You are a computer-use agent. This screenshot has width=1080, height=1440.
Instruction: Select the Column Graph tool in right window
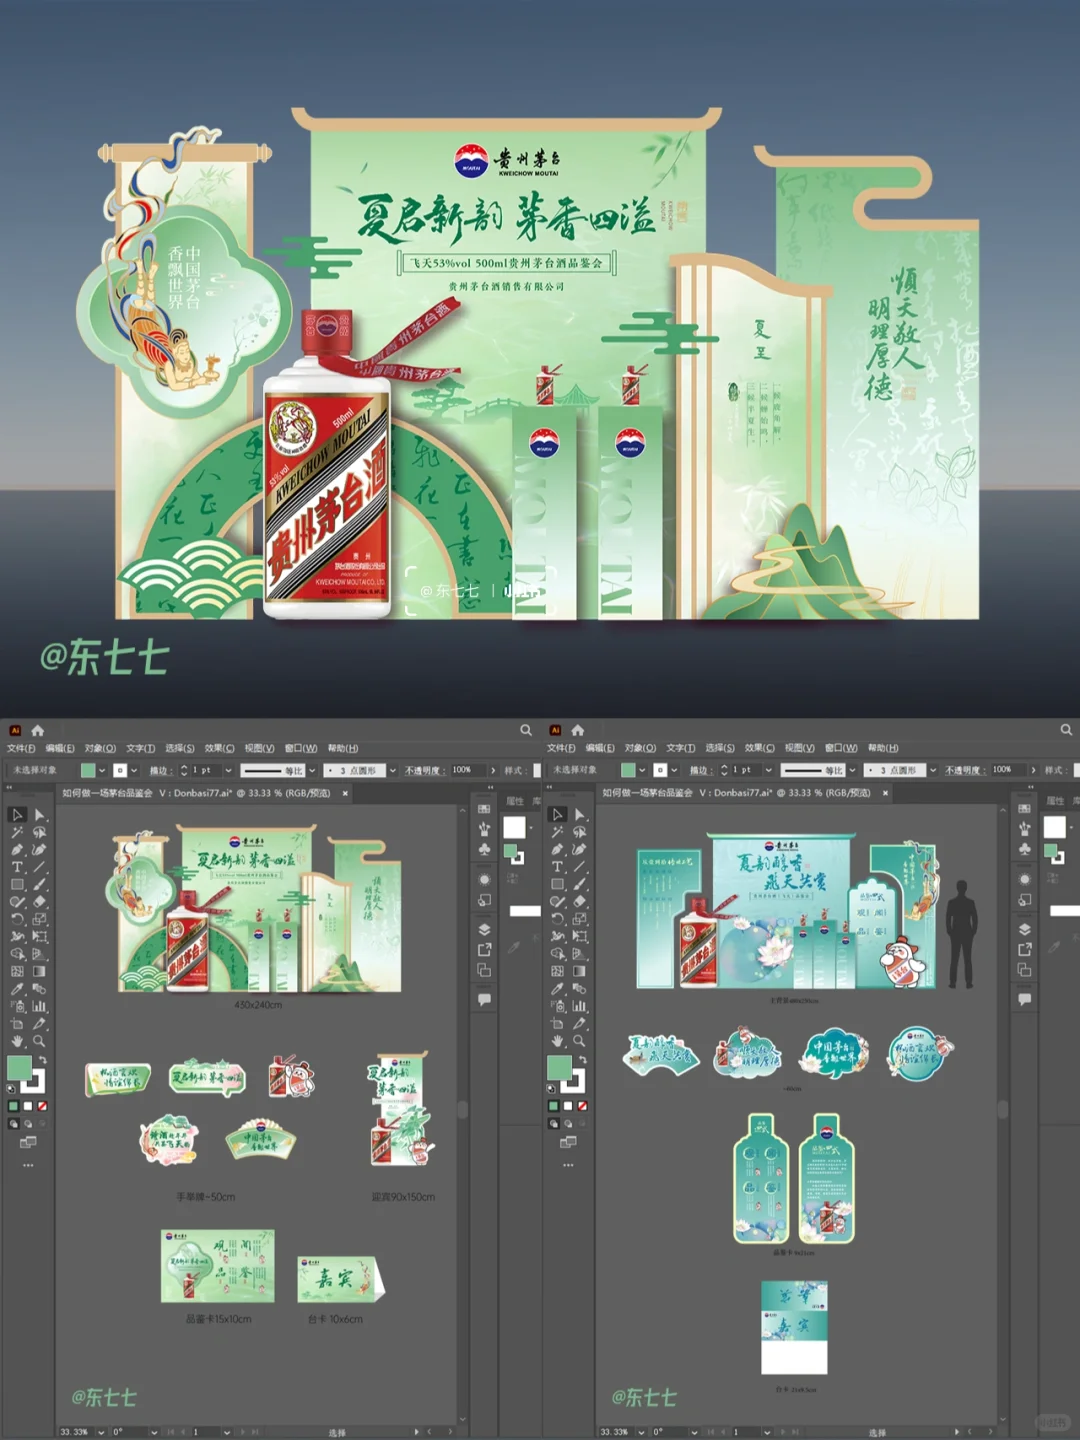[580, 1006]
